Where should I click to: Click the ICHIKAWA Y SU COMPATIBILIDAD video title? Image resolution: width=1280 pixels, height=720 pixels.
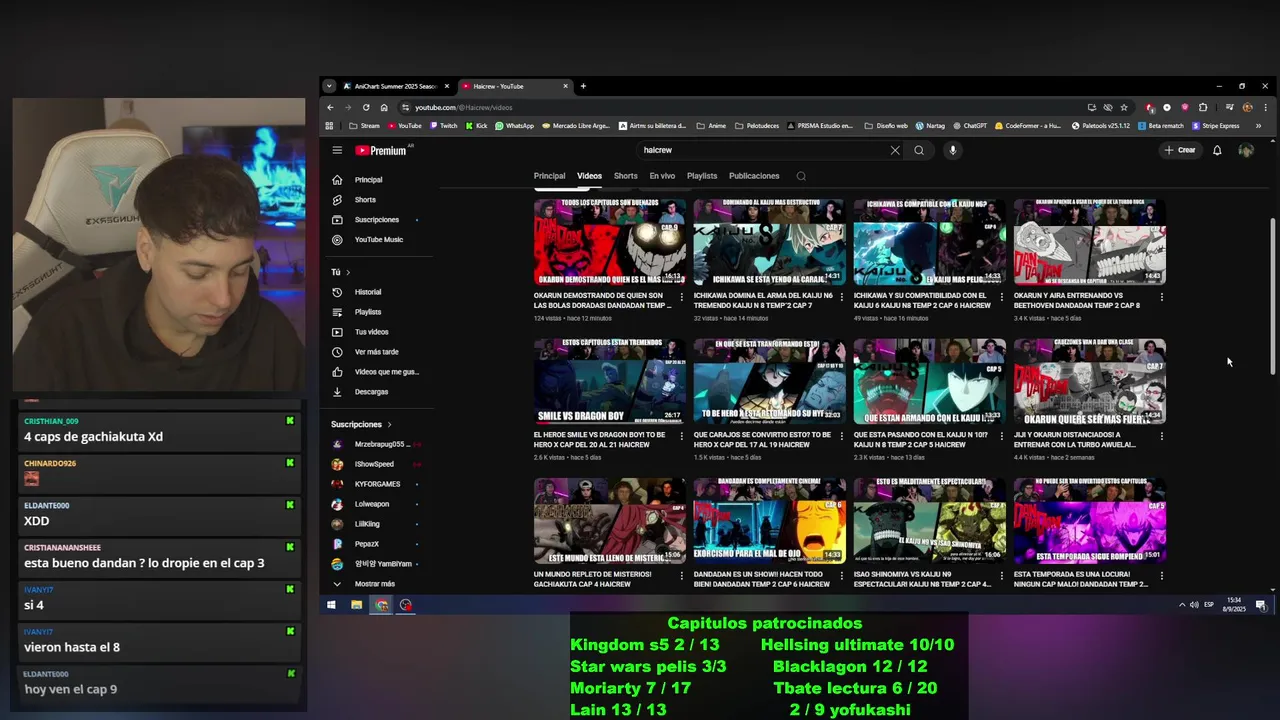coord(922,300)
